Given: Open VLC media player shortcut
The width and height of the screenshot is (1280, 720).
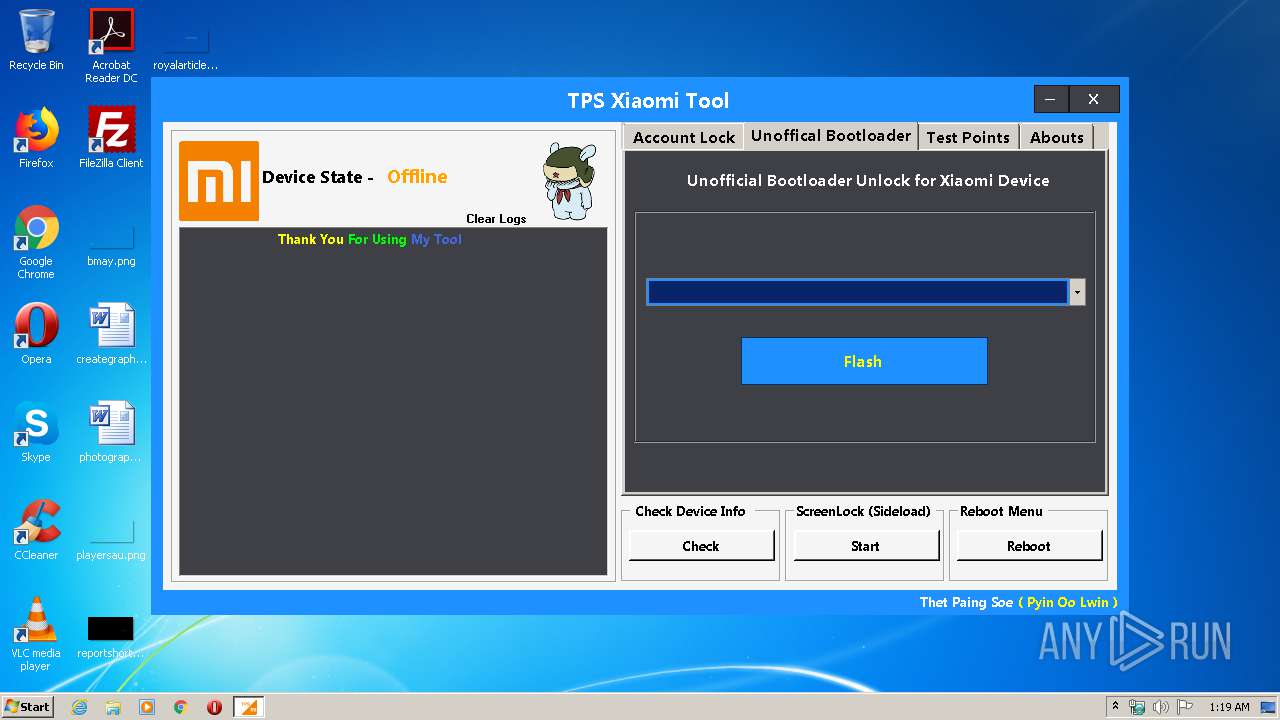Looking at the screenshot, I should click(x=36, y=634).
